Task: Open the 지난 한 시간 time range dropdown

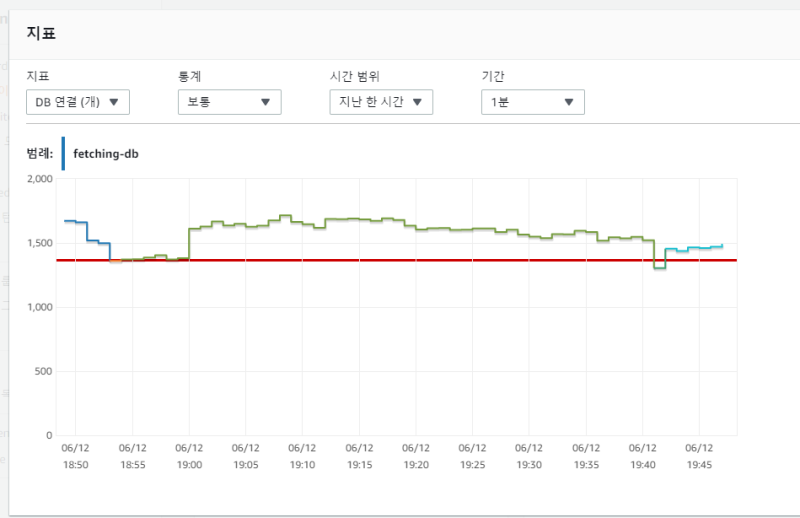Action: tap(380, 102)
